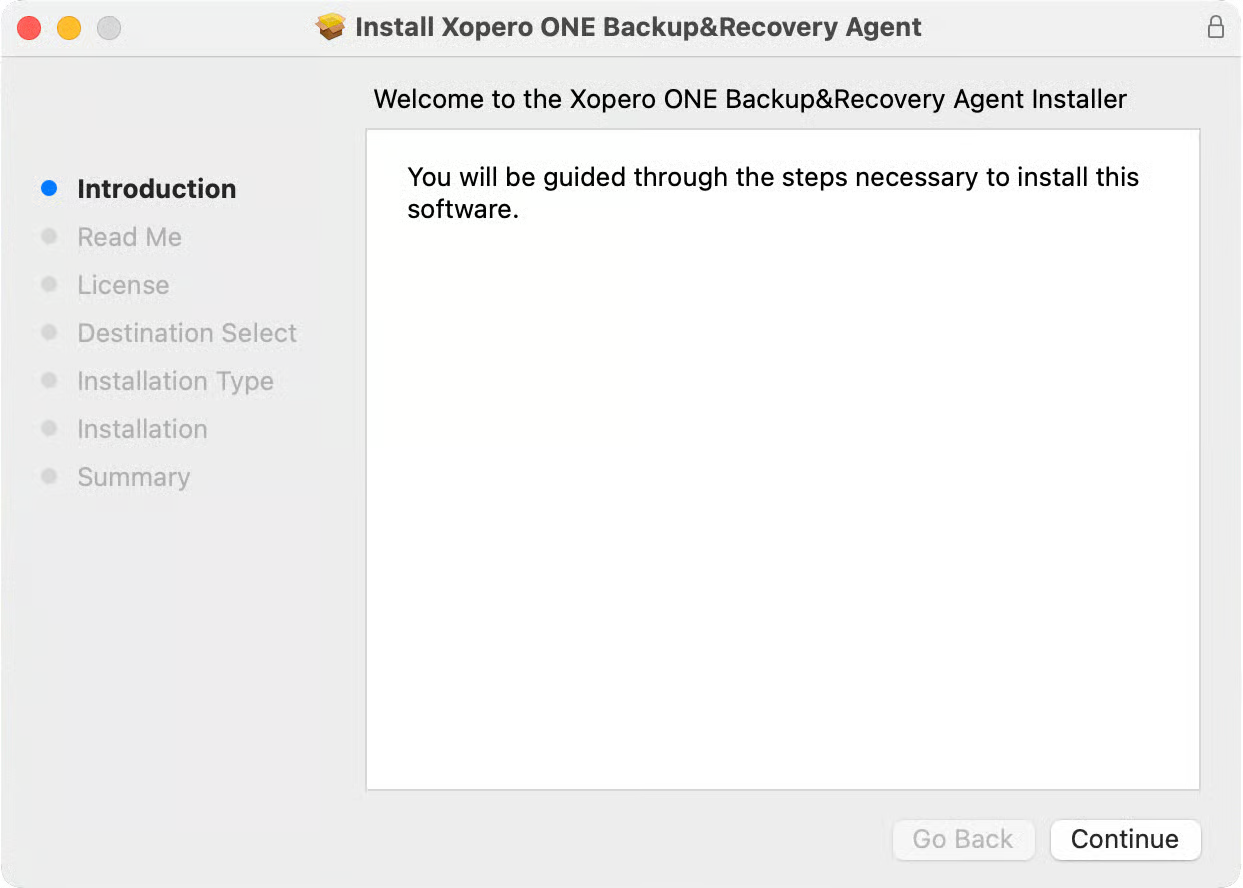Click the Go Back button
This screenshot has width=1243, height=888.
coord(962,839)
